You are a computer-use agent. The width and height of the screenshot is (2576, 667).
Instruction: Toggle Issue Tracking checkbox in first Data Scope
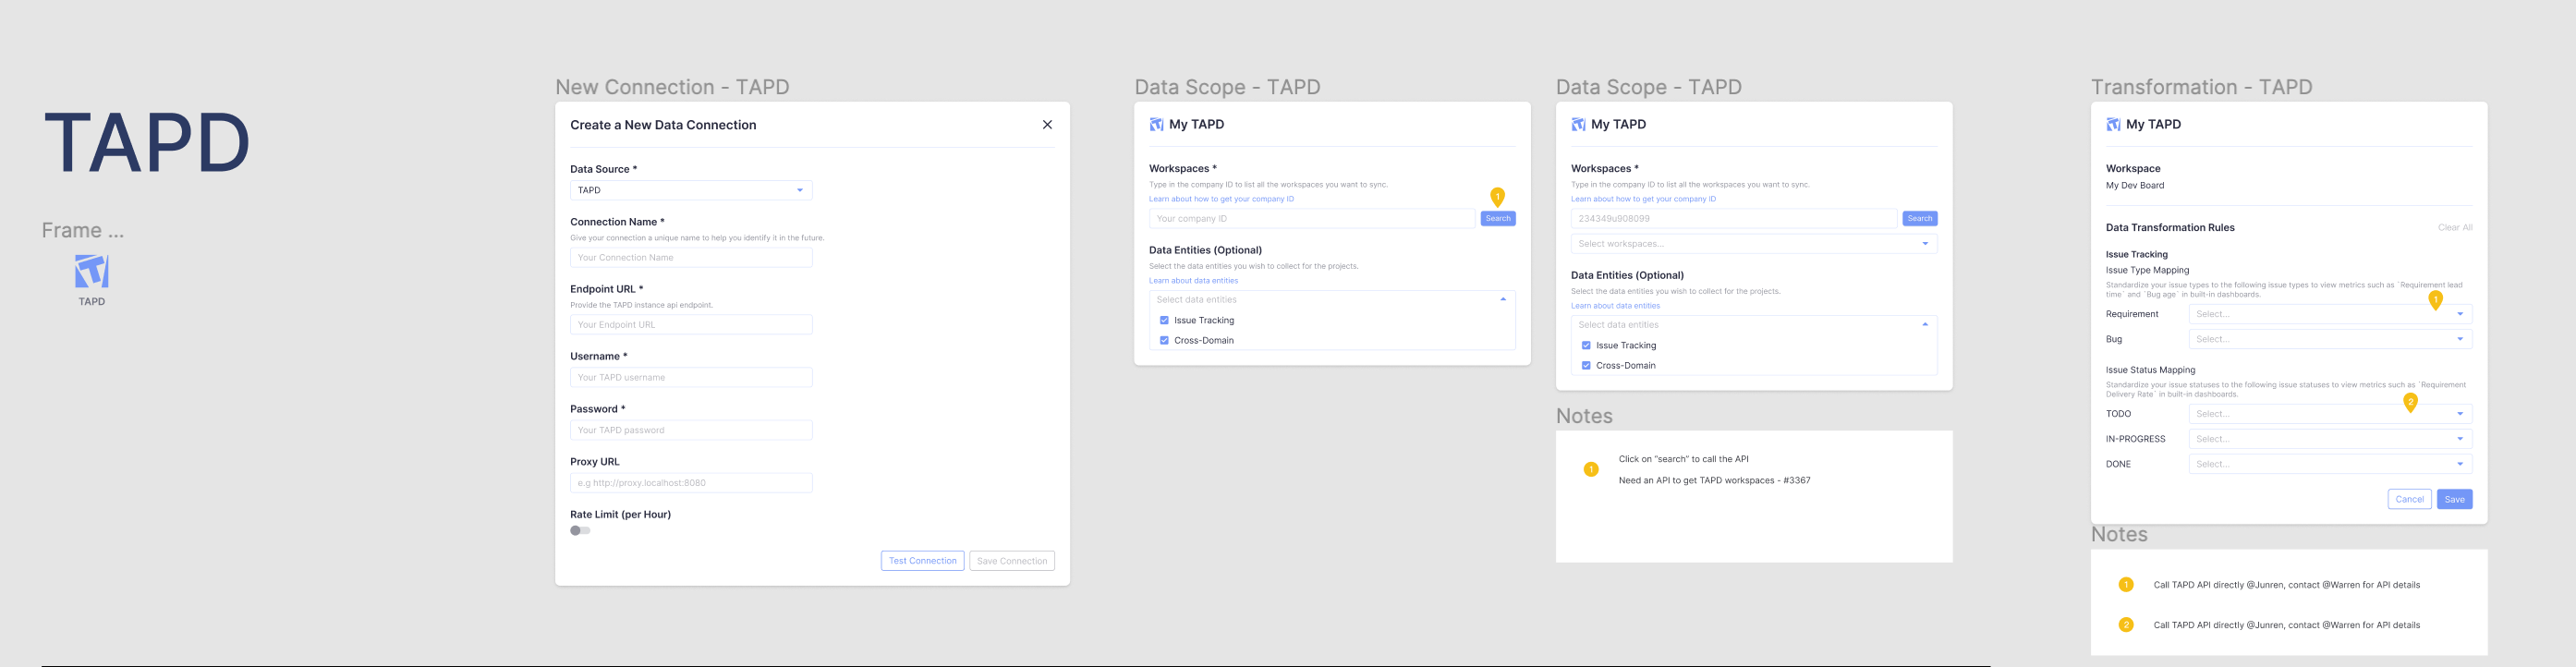tap(1164, 321)
